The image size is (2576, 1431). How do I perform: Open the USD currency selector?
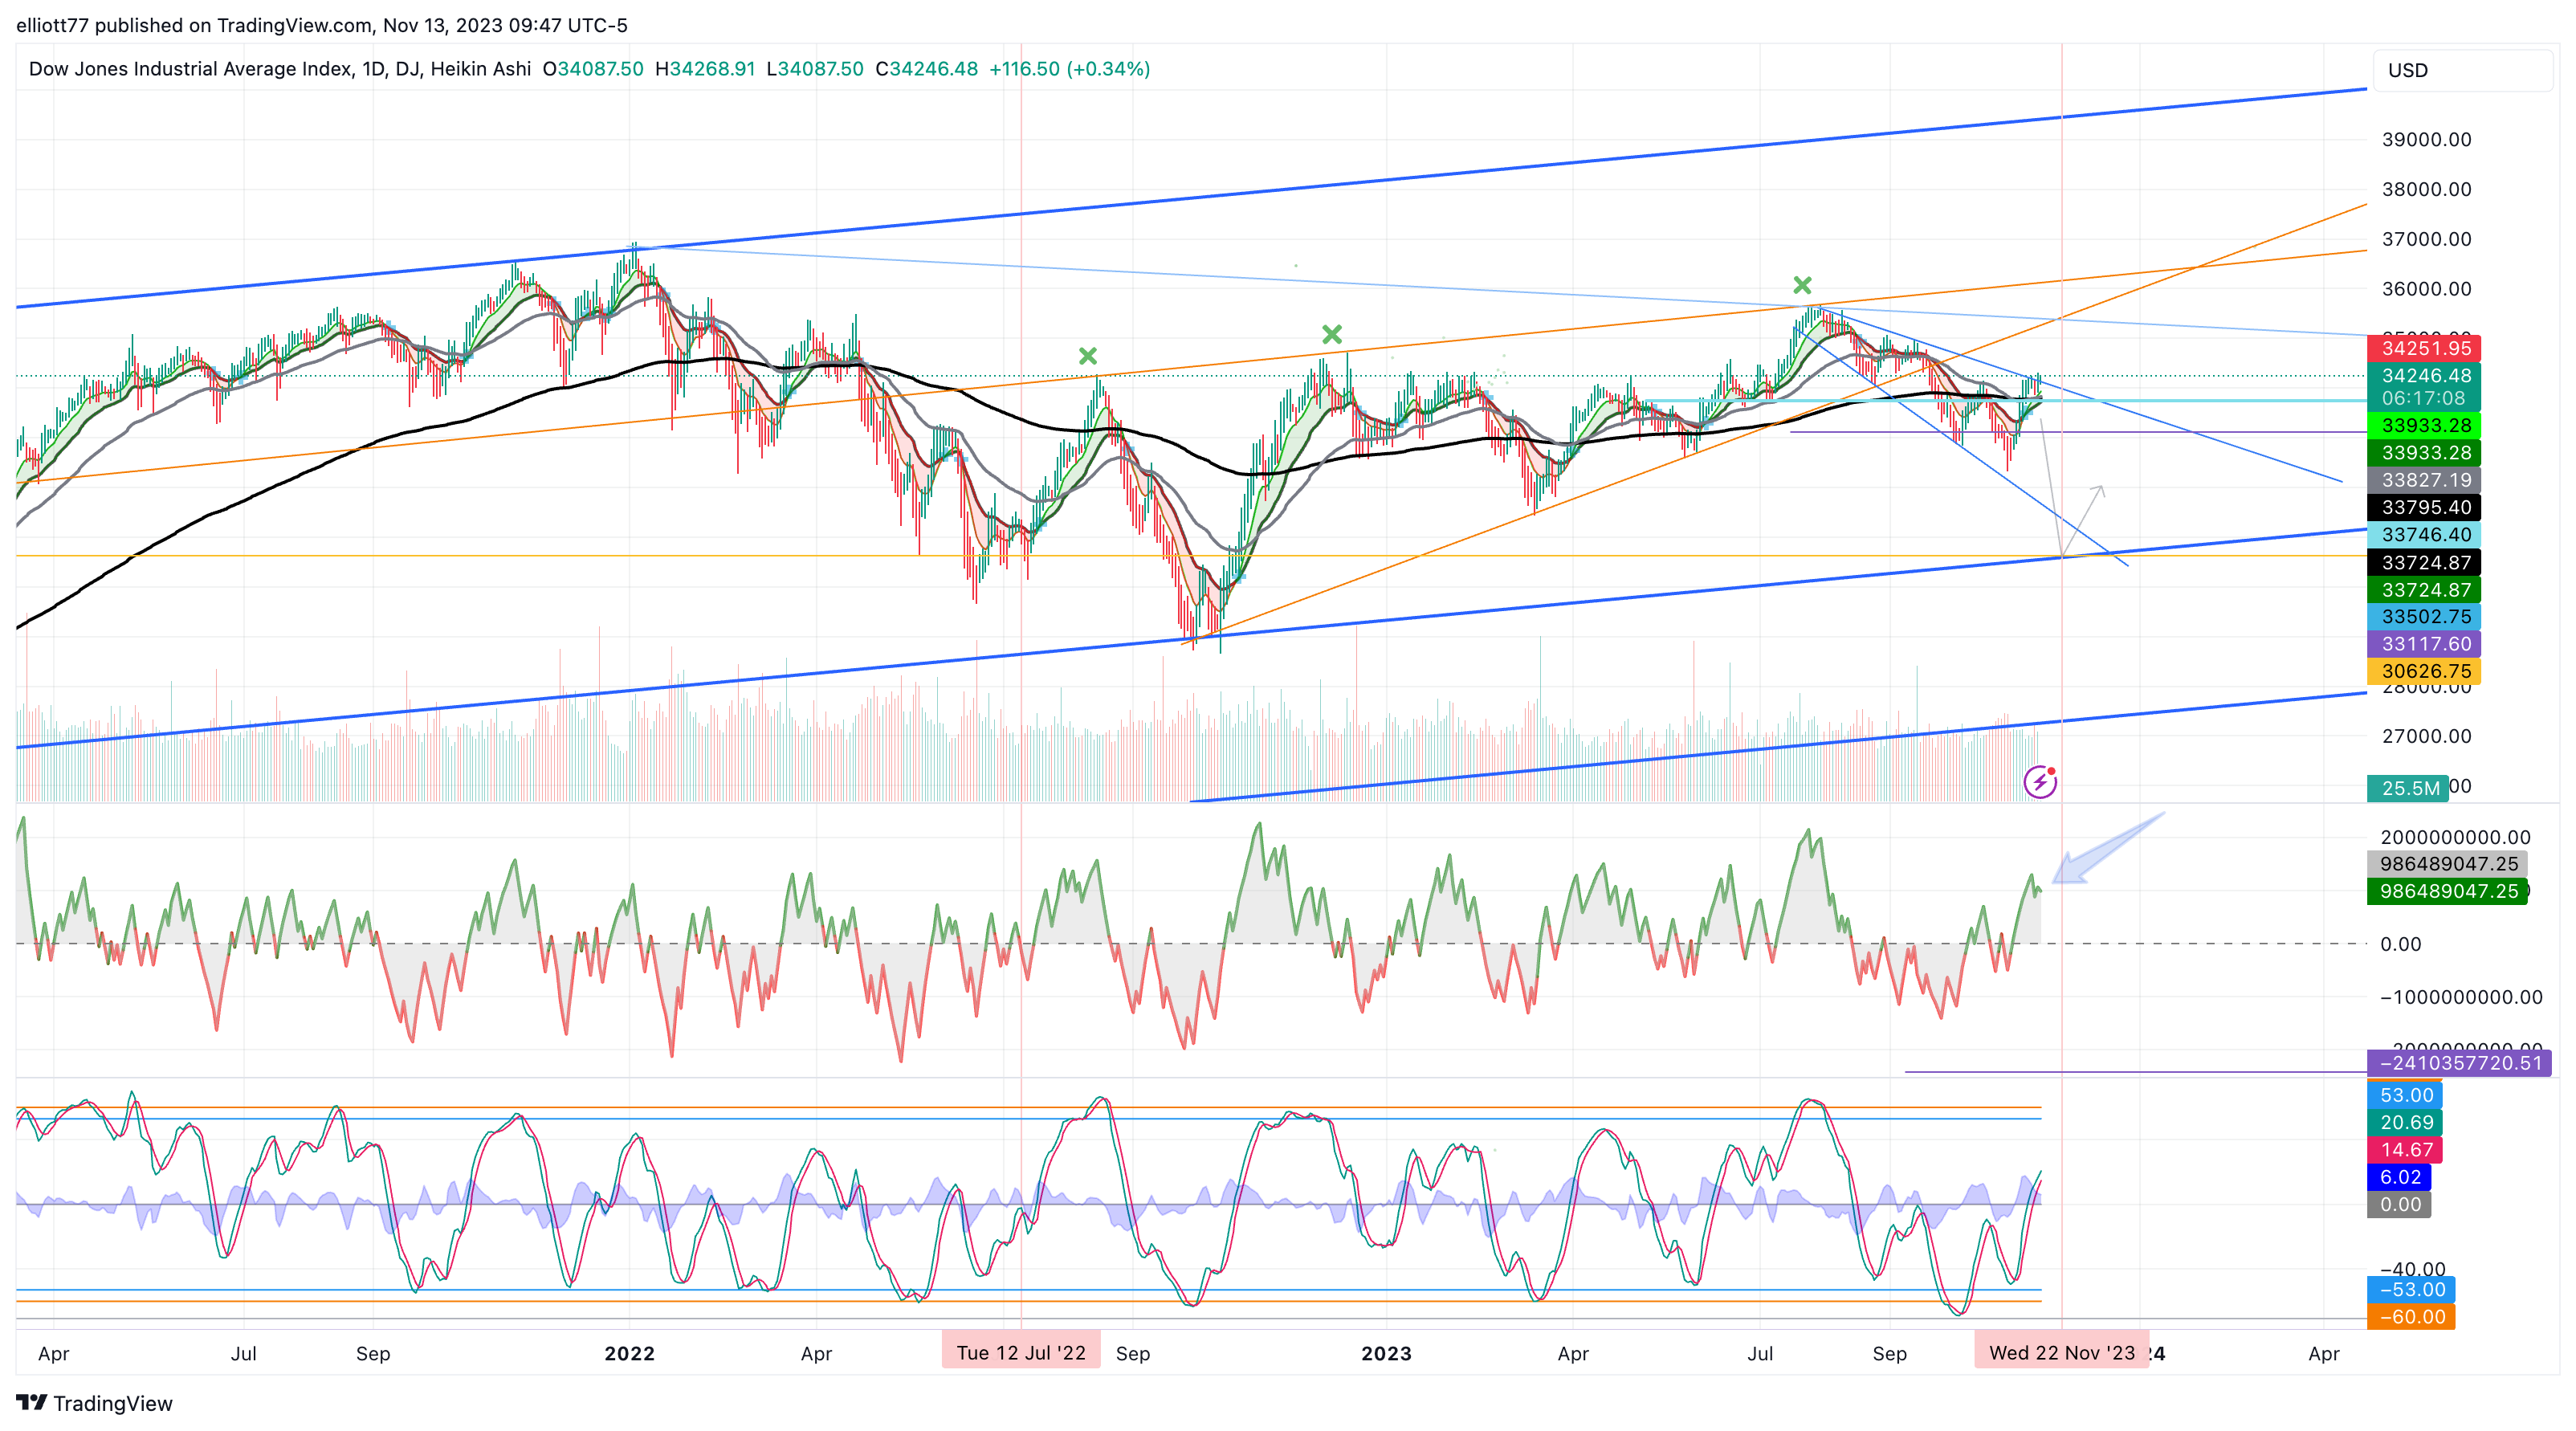pos(2462,70)
